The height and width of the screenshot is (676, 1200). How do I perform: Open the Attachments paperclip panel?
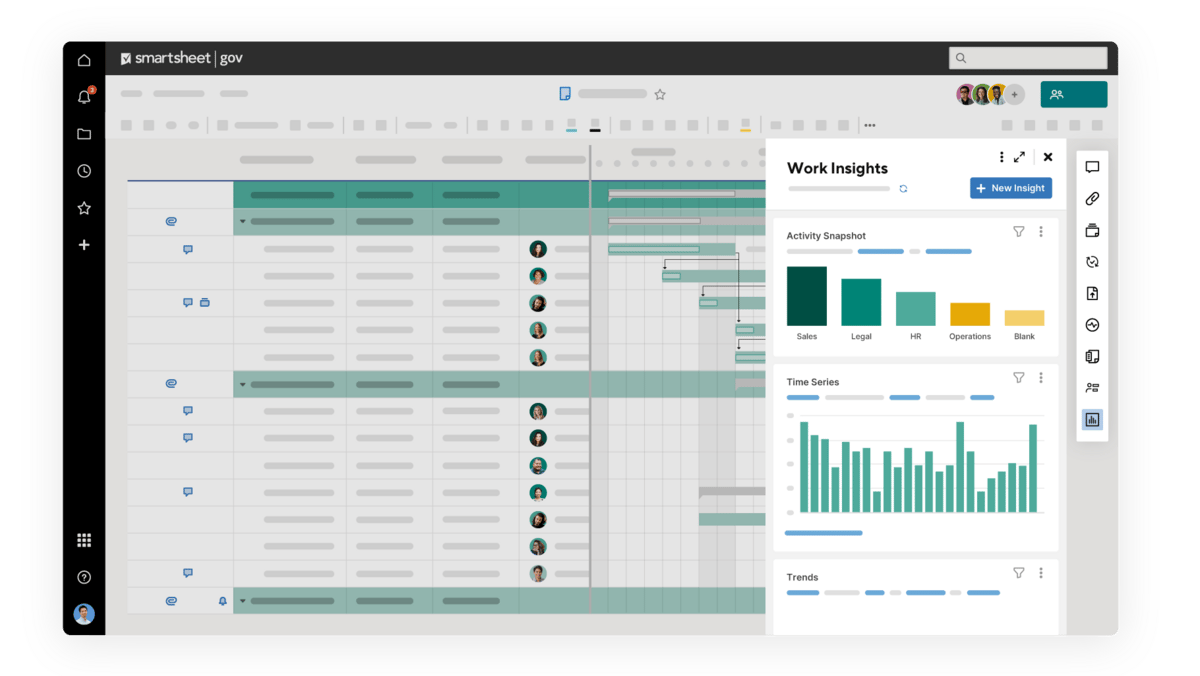click(1091, 198)
